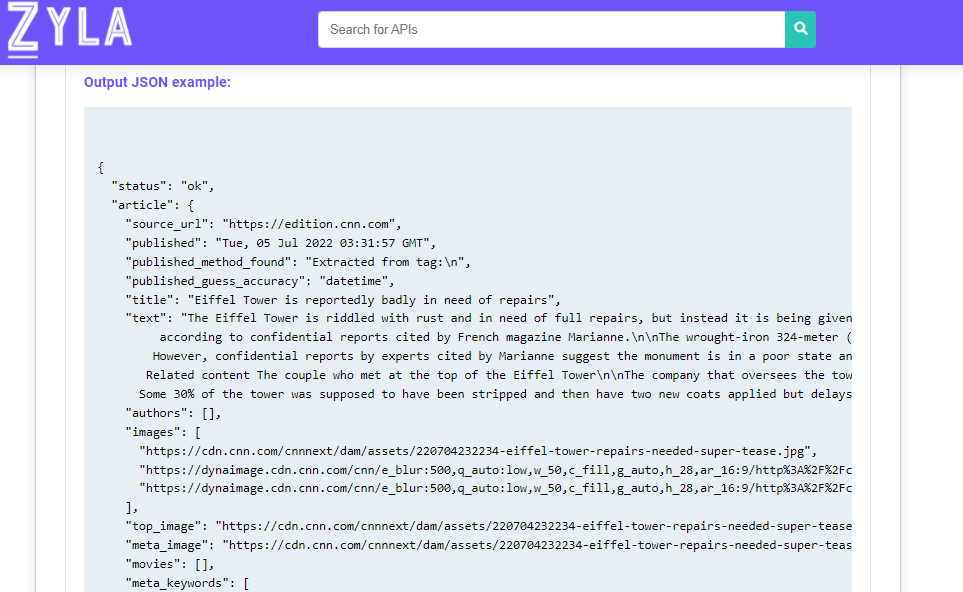Select the second dynaimage.cdn.cnn.com URL line
The width and height of the screenshot is (963, 592).
(495, 488)
